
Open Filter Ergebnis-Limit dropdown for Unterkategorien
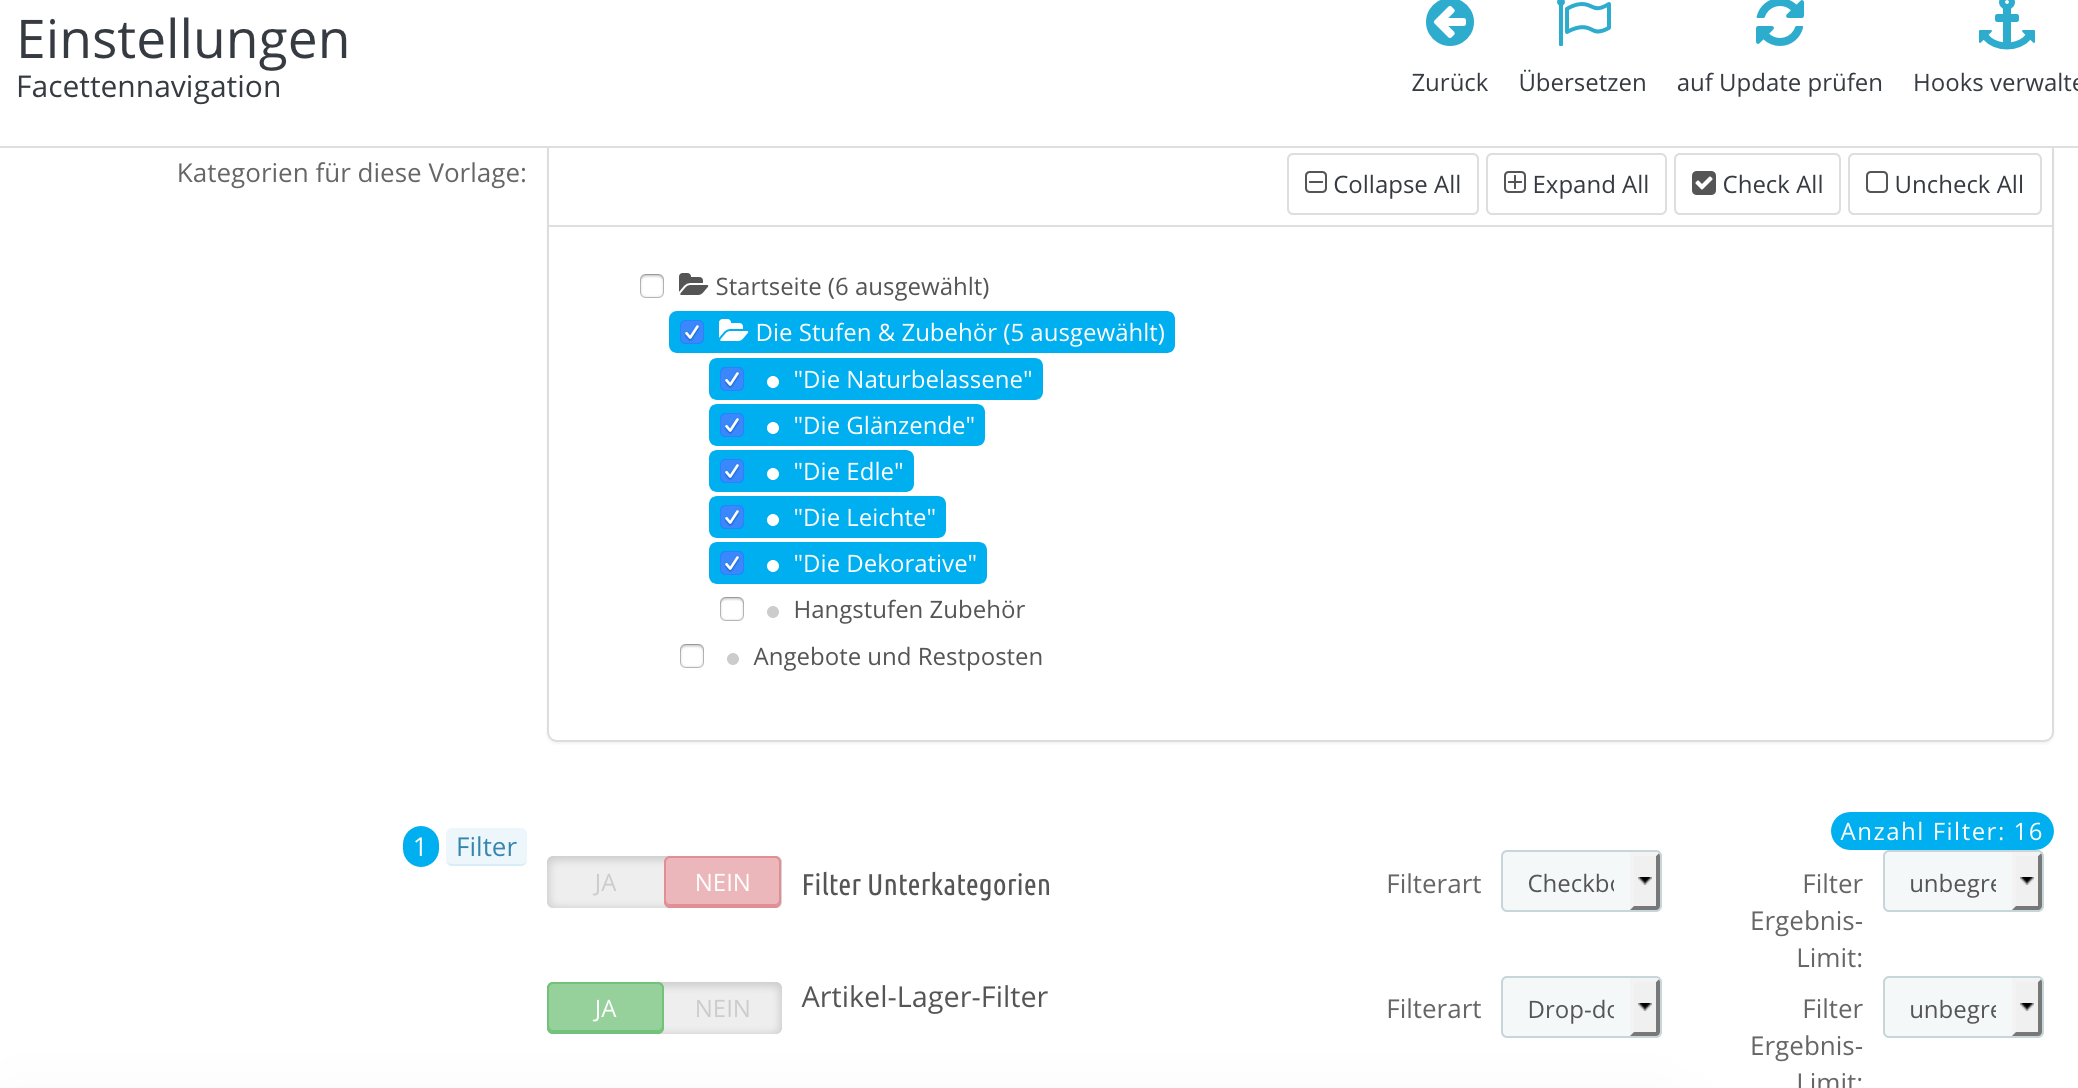(x=1962, y=882)
